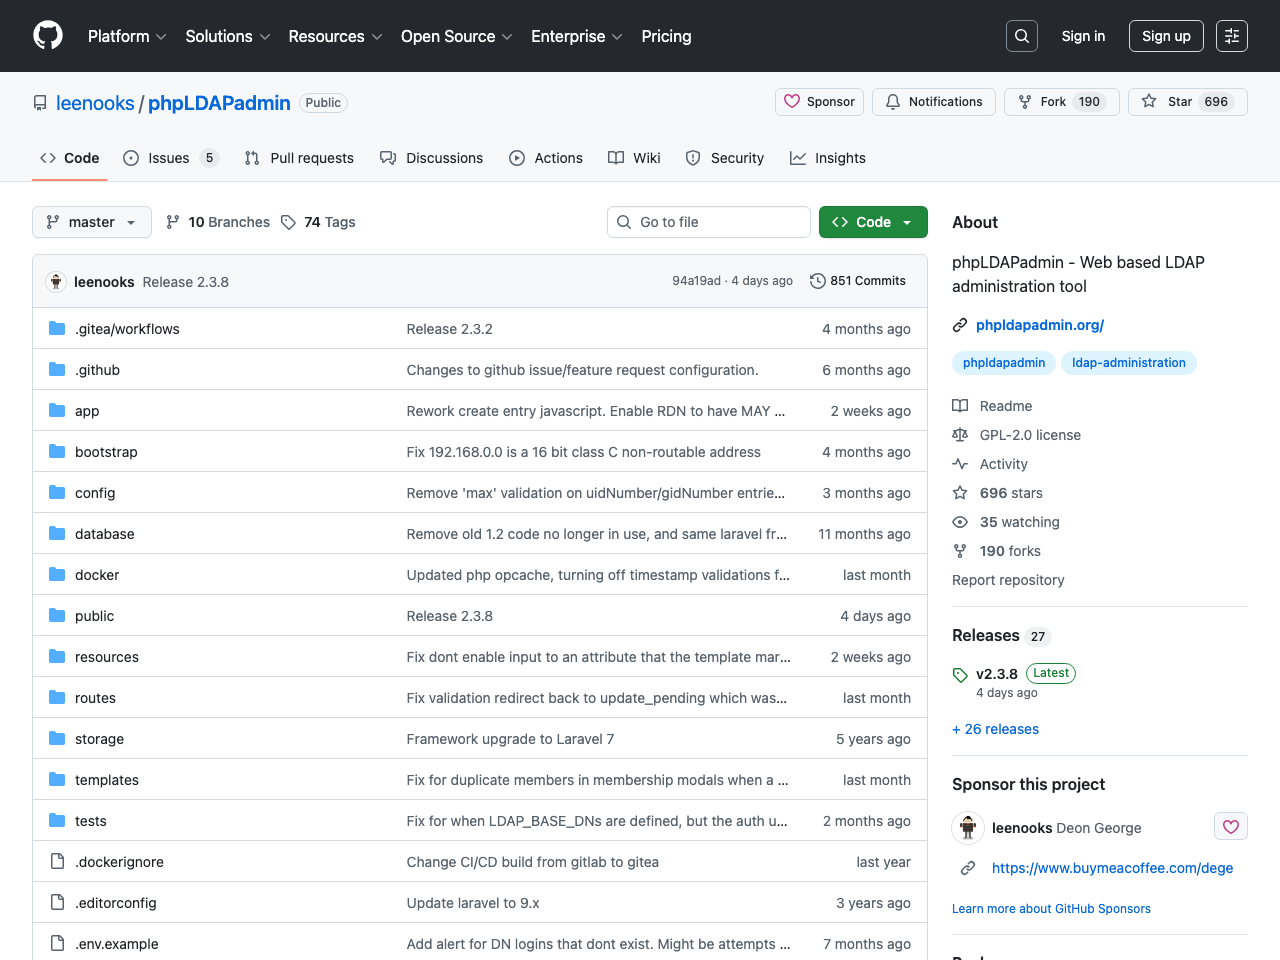Show all releases with + 26 releases link

[x=995, y=729]
